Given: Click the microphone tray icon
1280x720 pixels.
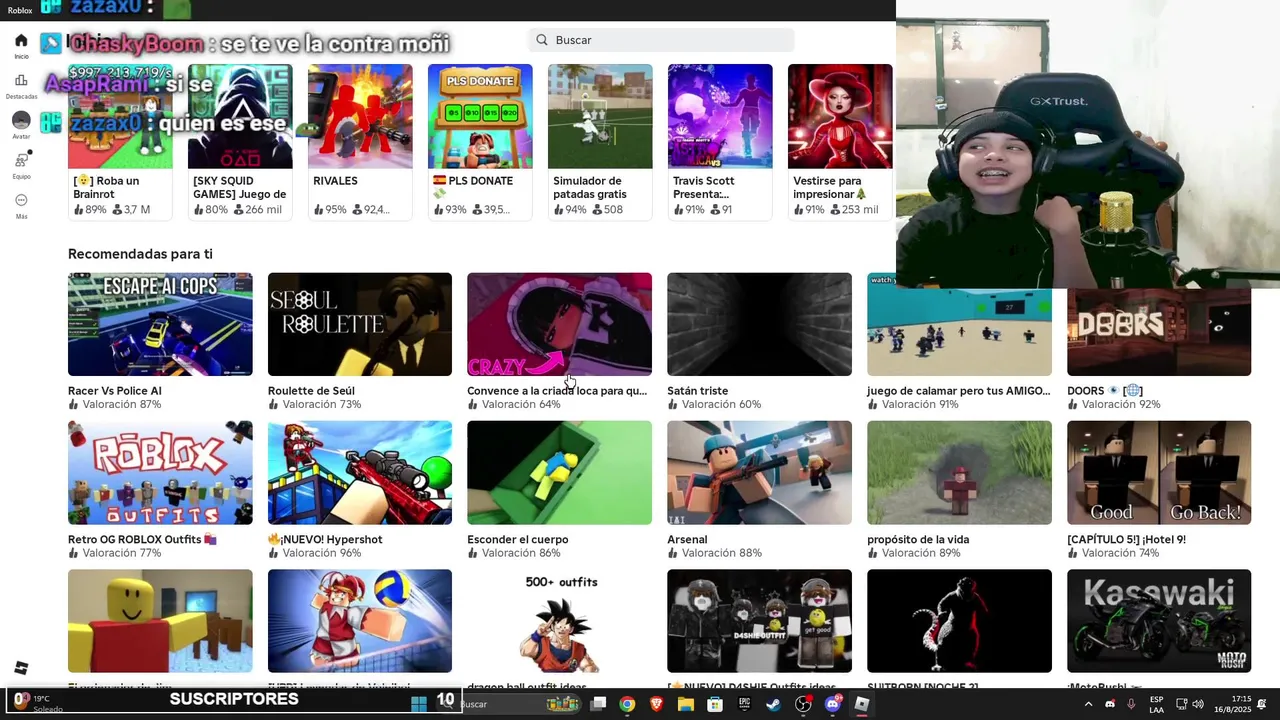Looking at the screenshot, I should [1131, 704].
